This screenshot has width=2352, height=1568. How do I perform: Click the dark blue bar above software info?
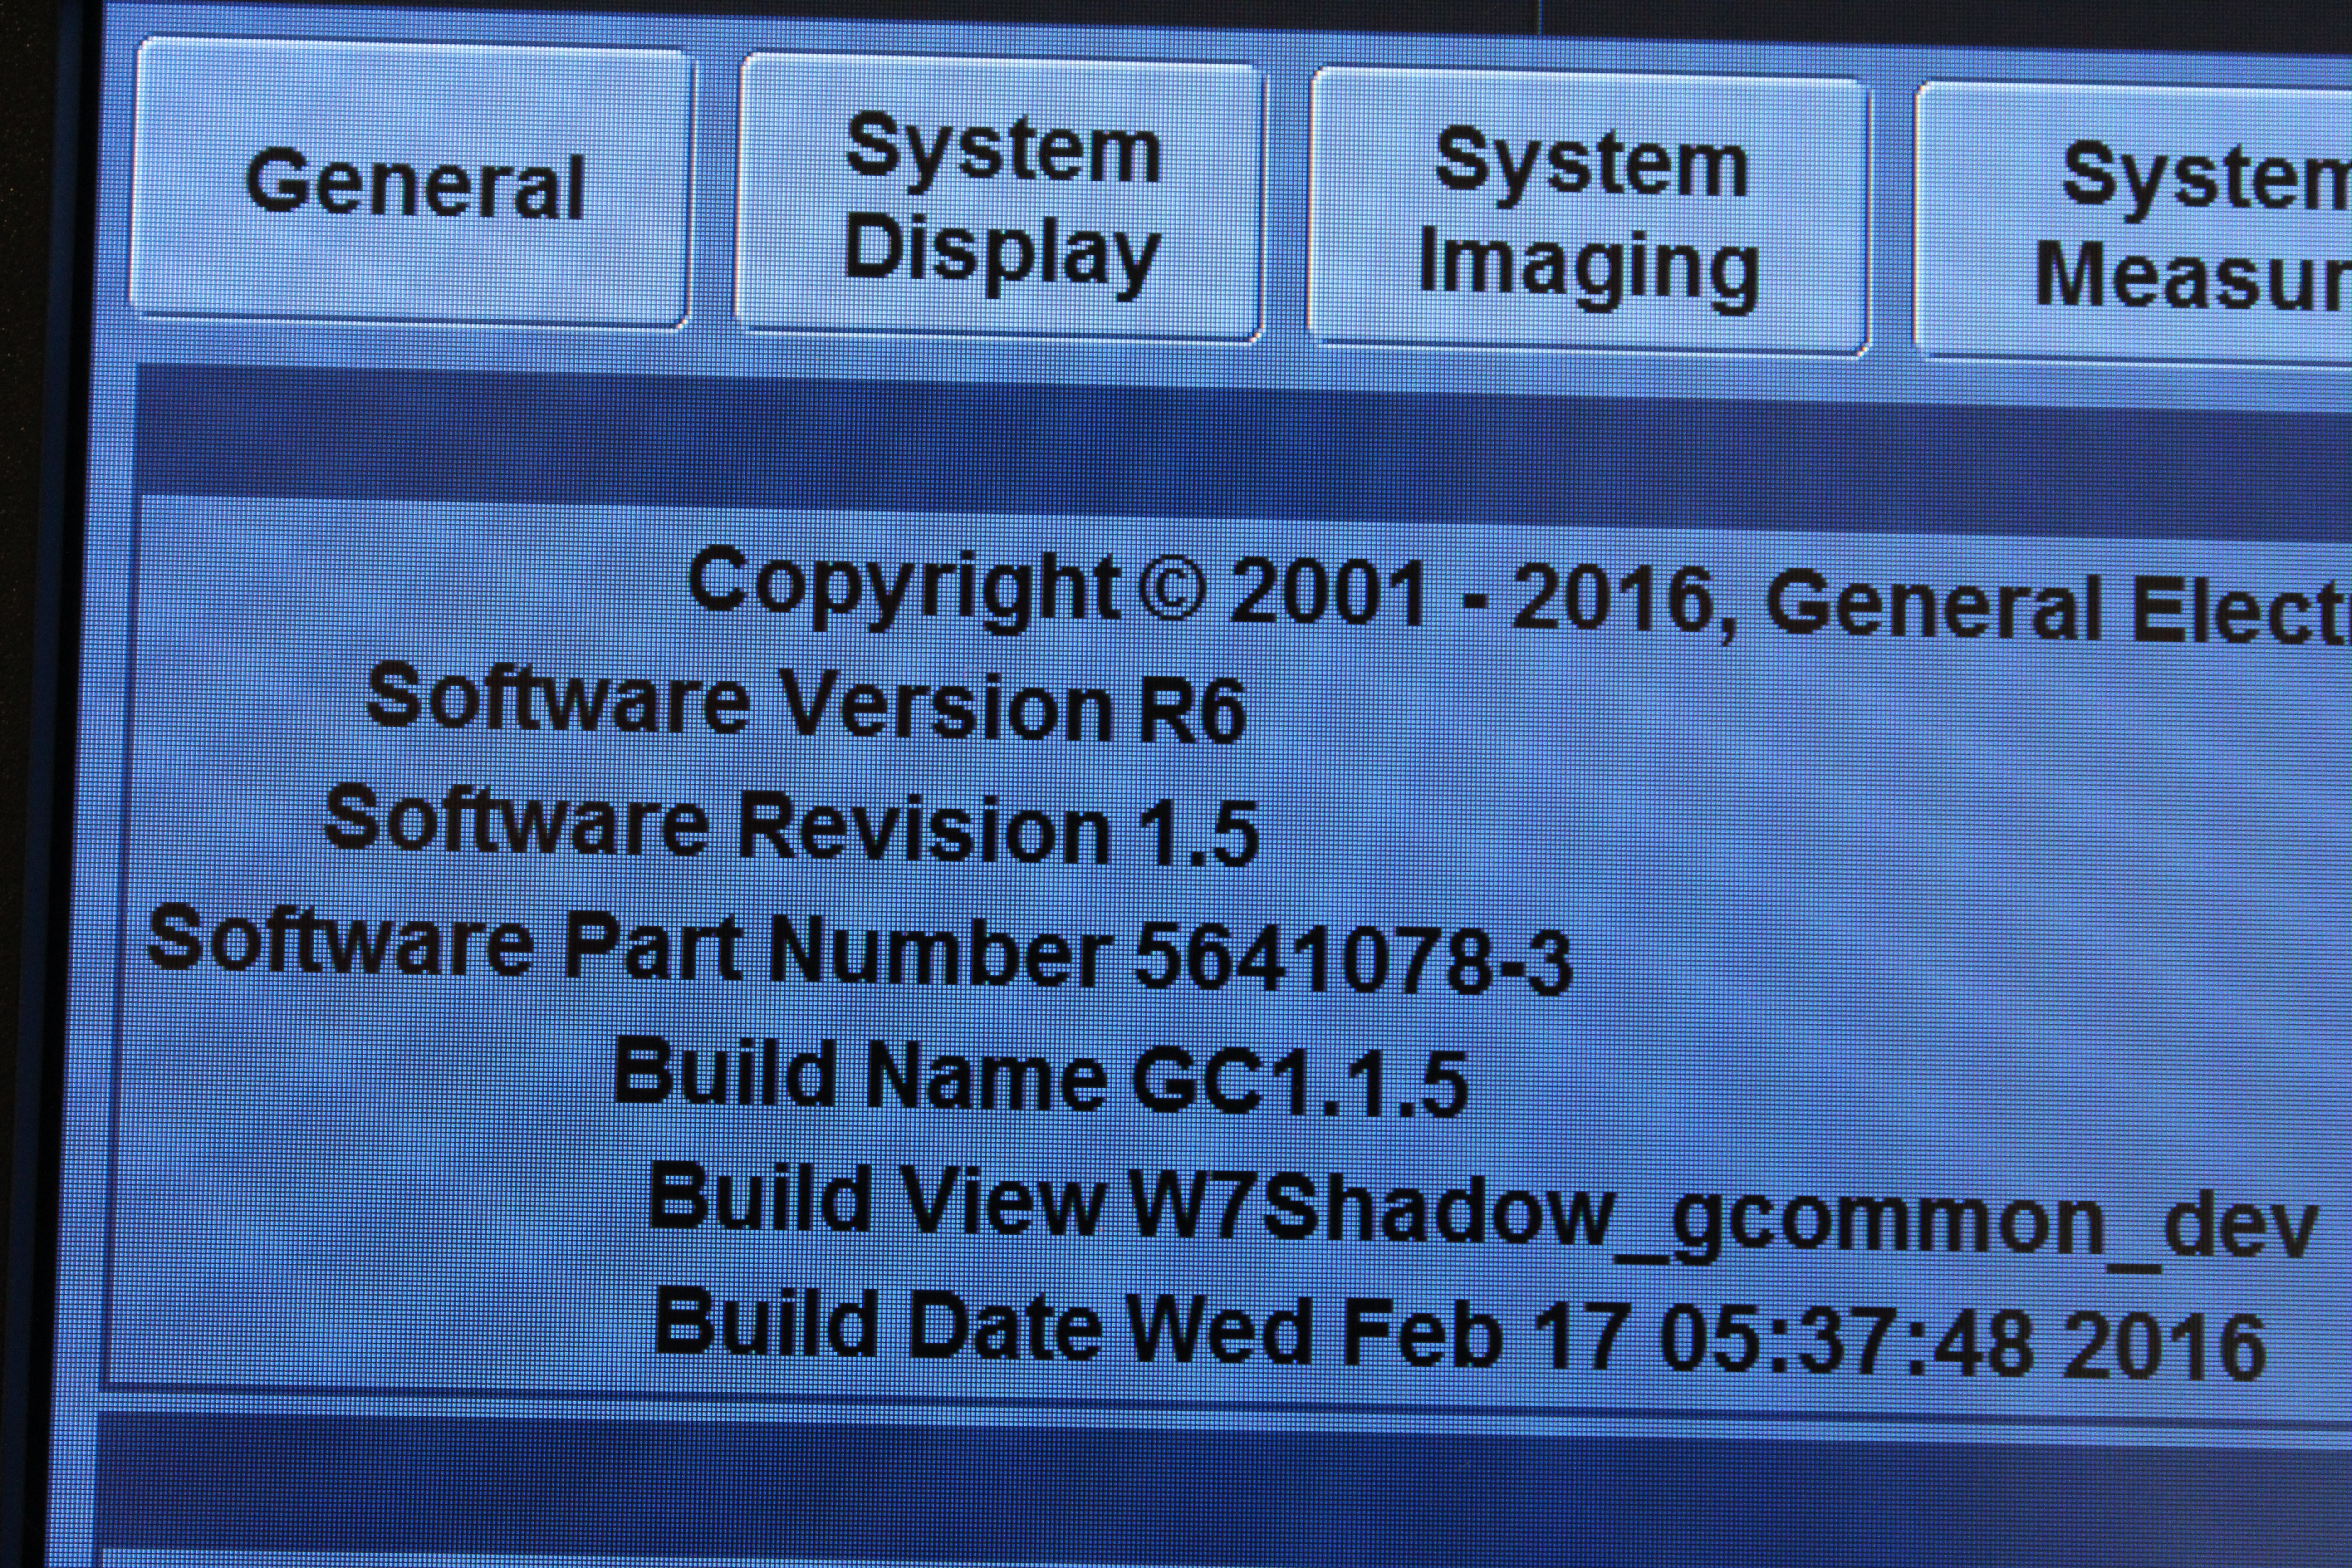pos(1200,450)
